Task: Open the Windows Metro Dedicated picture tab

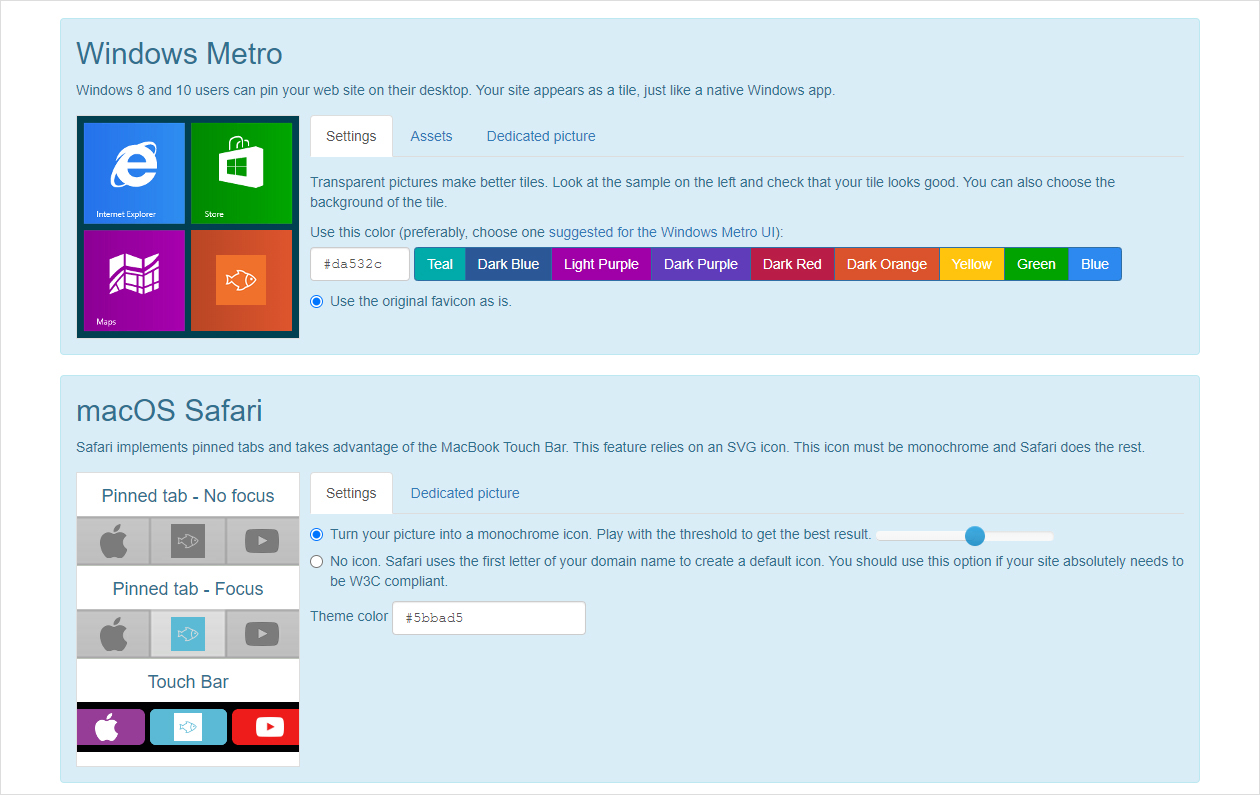Action: [541, 136]
